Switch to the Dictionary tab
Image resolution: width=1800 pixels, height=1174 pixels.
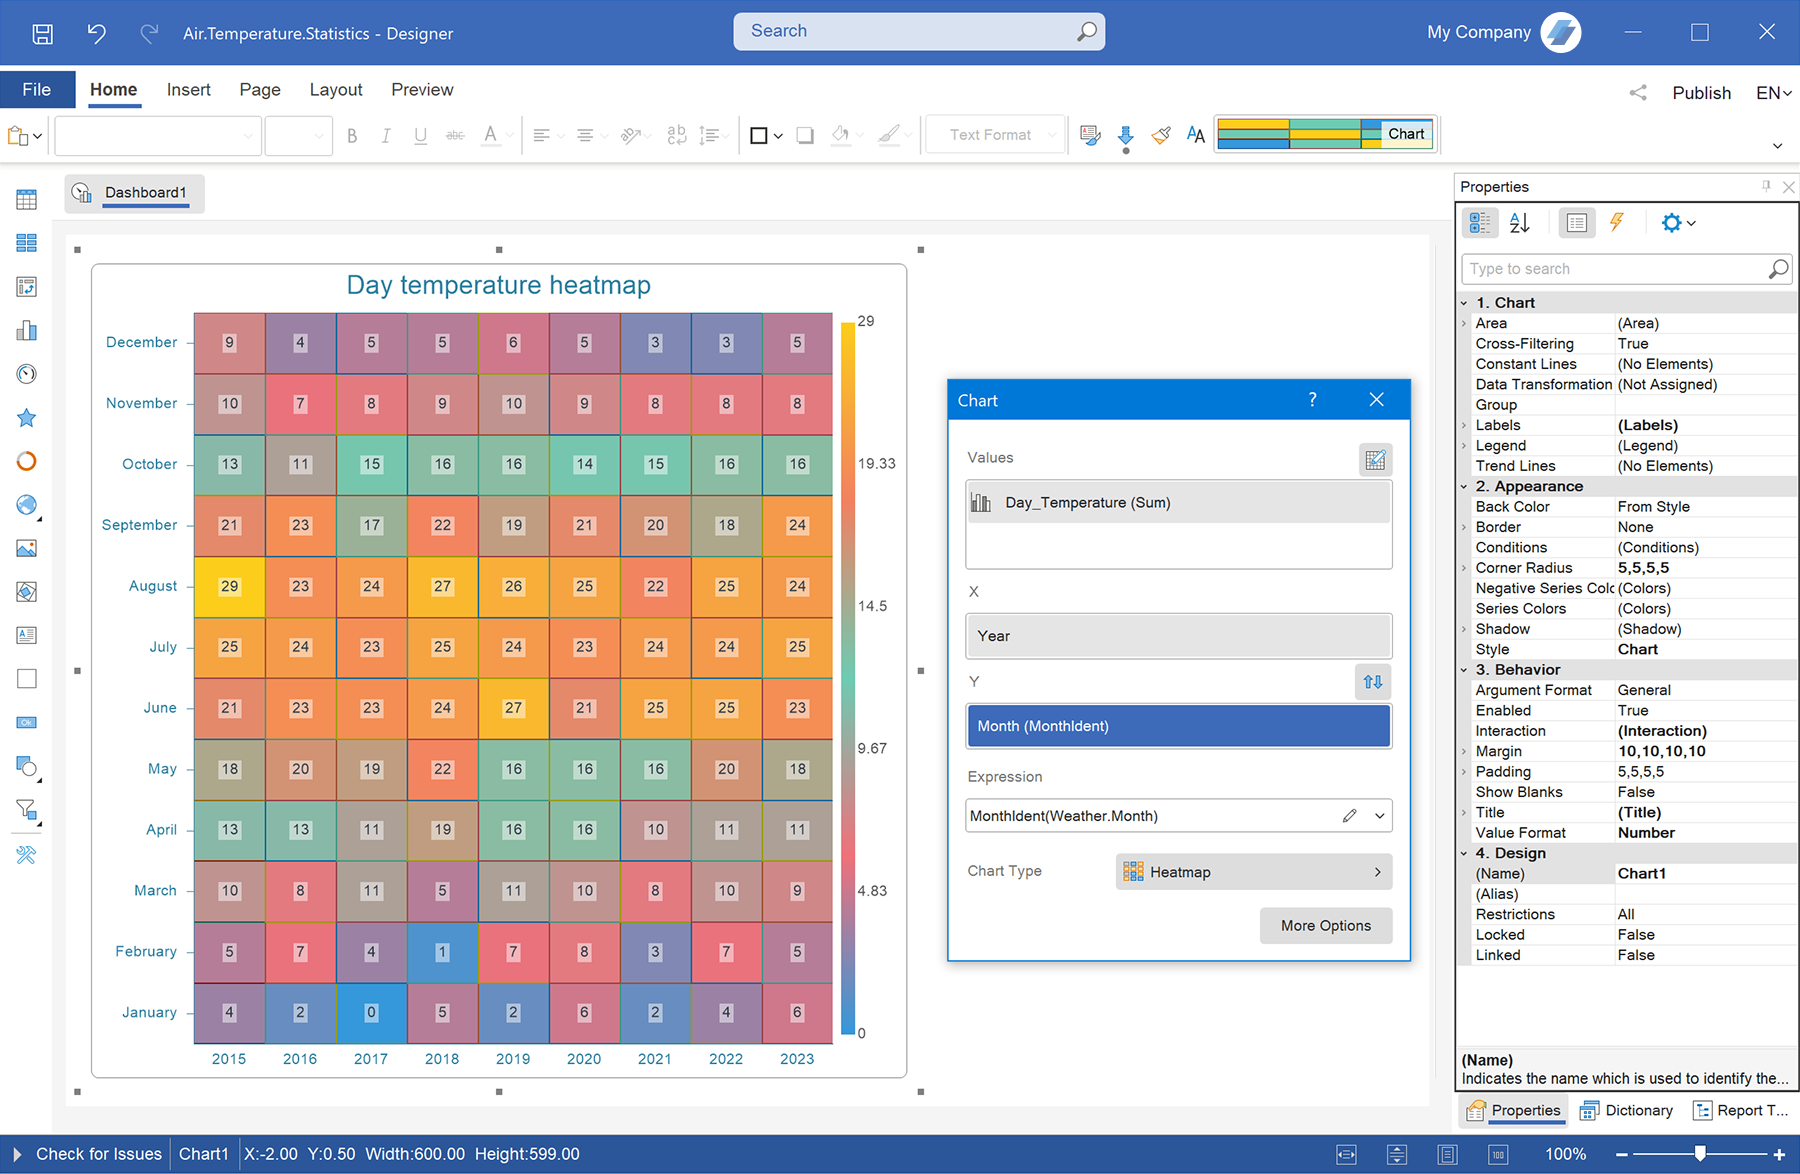(x=1627, y=1110)
